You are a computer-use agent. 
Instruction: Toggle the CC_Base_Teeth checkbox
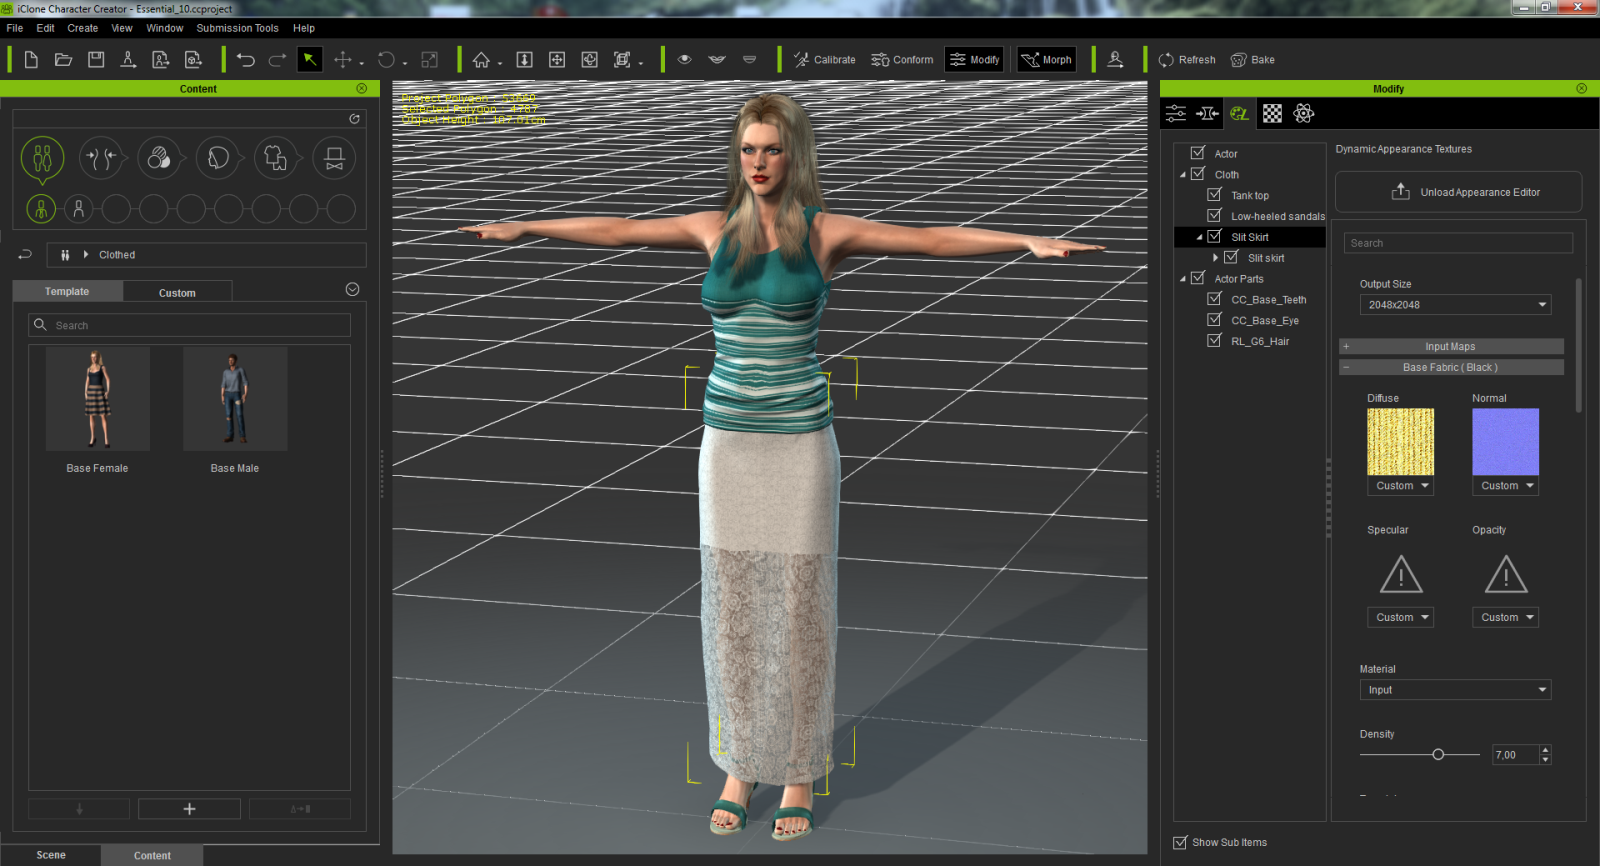pyautogui.click(x=1214, y=299)
